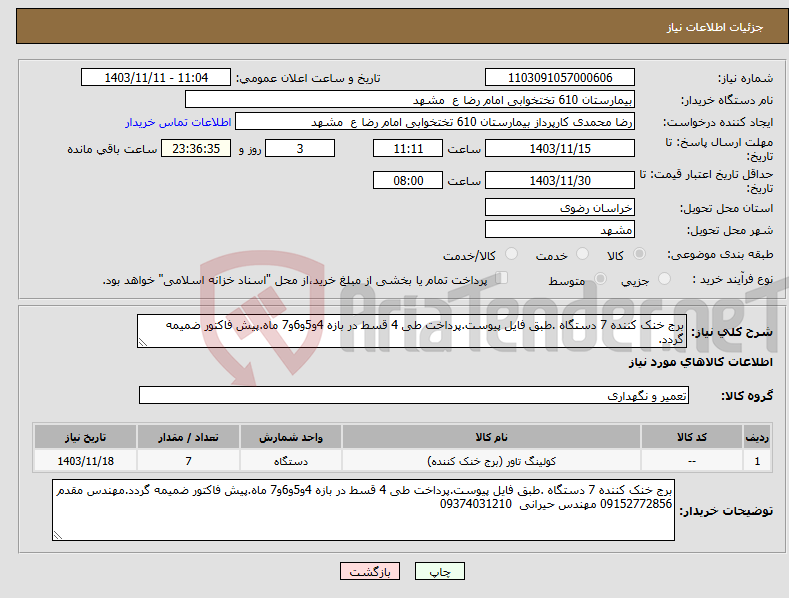Click the واحد شمارش column header
The image size is (789, 598).
(290, 437)
